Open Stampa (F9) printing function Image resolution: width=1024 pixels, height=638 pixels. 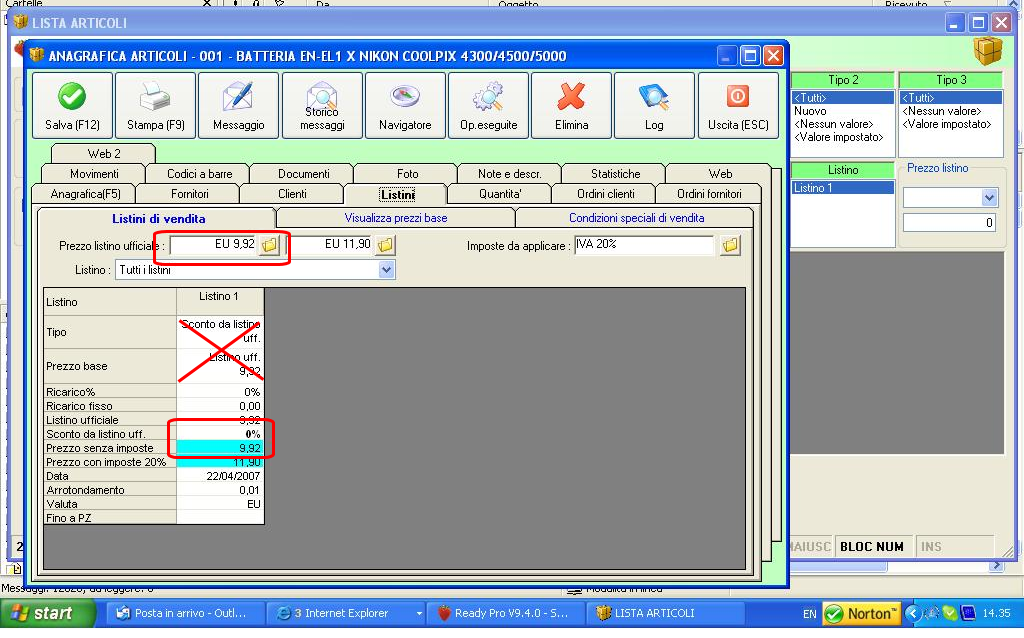click(154, 104)
